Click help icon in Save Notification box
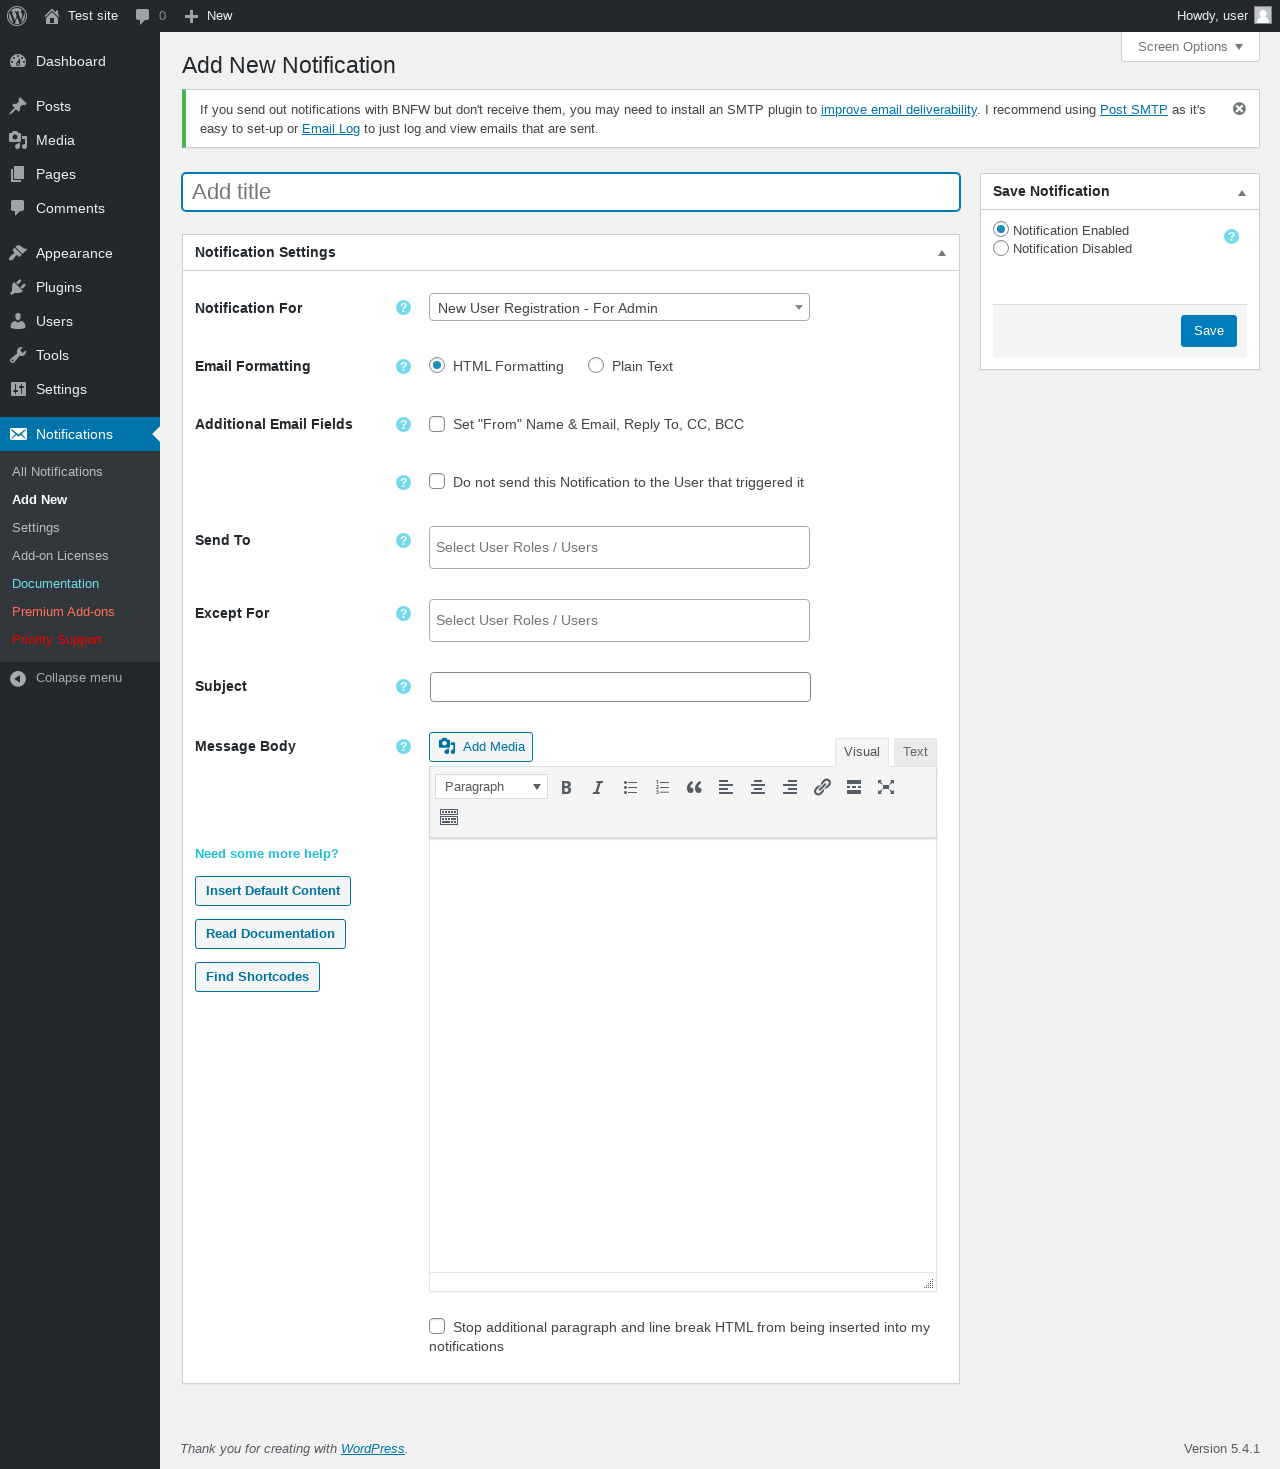The width and height of the screenshot is (1280, 1469). point(1231,237)
